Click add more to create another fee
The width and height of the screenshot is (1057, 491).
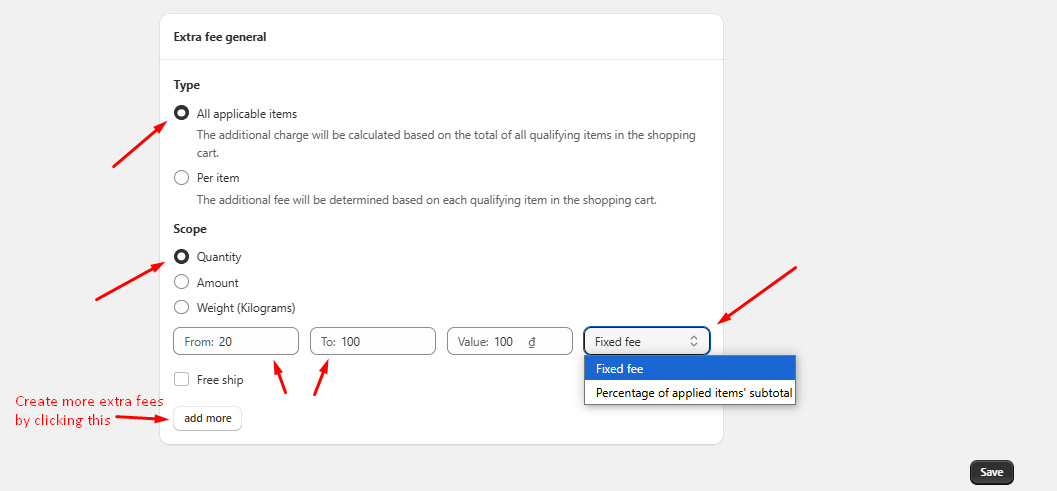tap(207, 418)
